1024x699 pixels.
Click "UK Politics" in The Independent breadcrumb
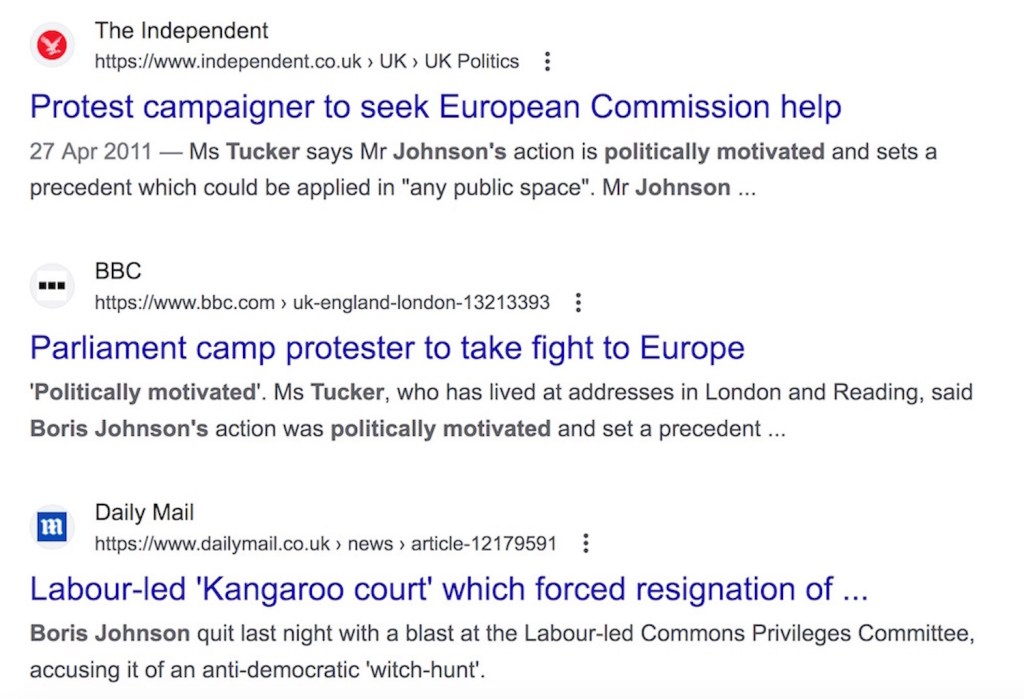click(x=472, y=62)
